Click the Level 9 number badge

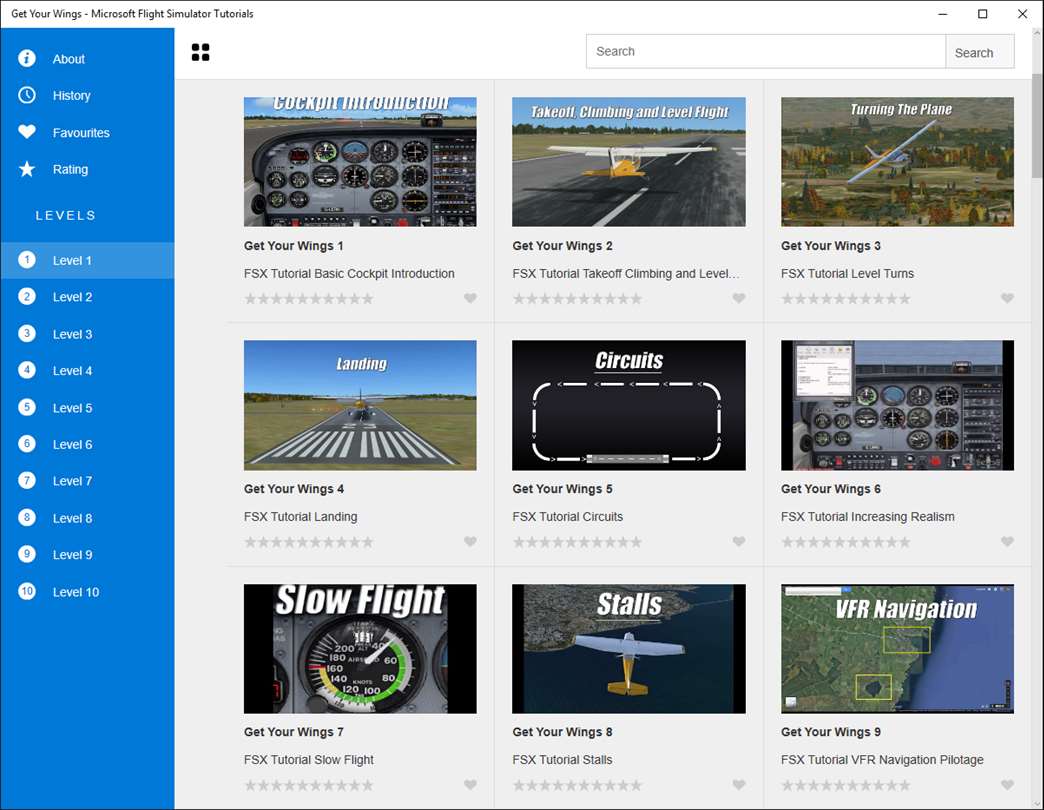pyautogui.click(x=27, y=554)
